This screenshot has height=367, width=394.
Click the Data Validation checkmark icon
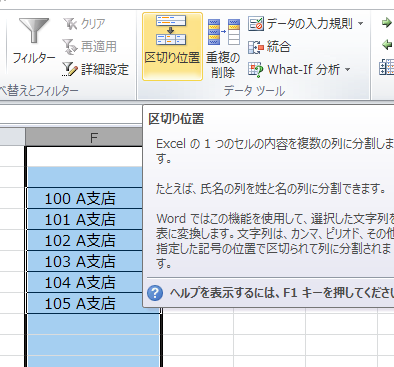tap(256, 24)
